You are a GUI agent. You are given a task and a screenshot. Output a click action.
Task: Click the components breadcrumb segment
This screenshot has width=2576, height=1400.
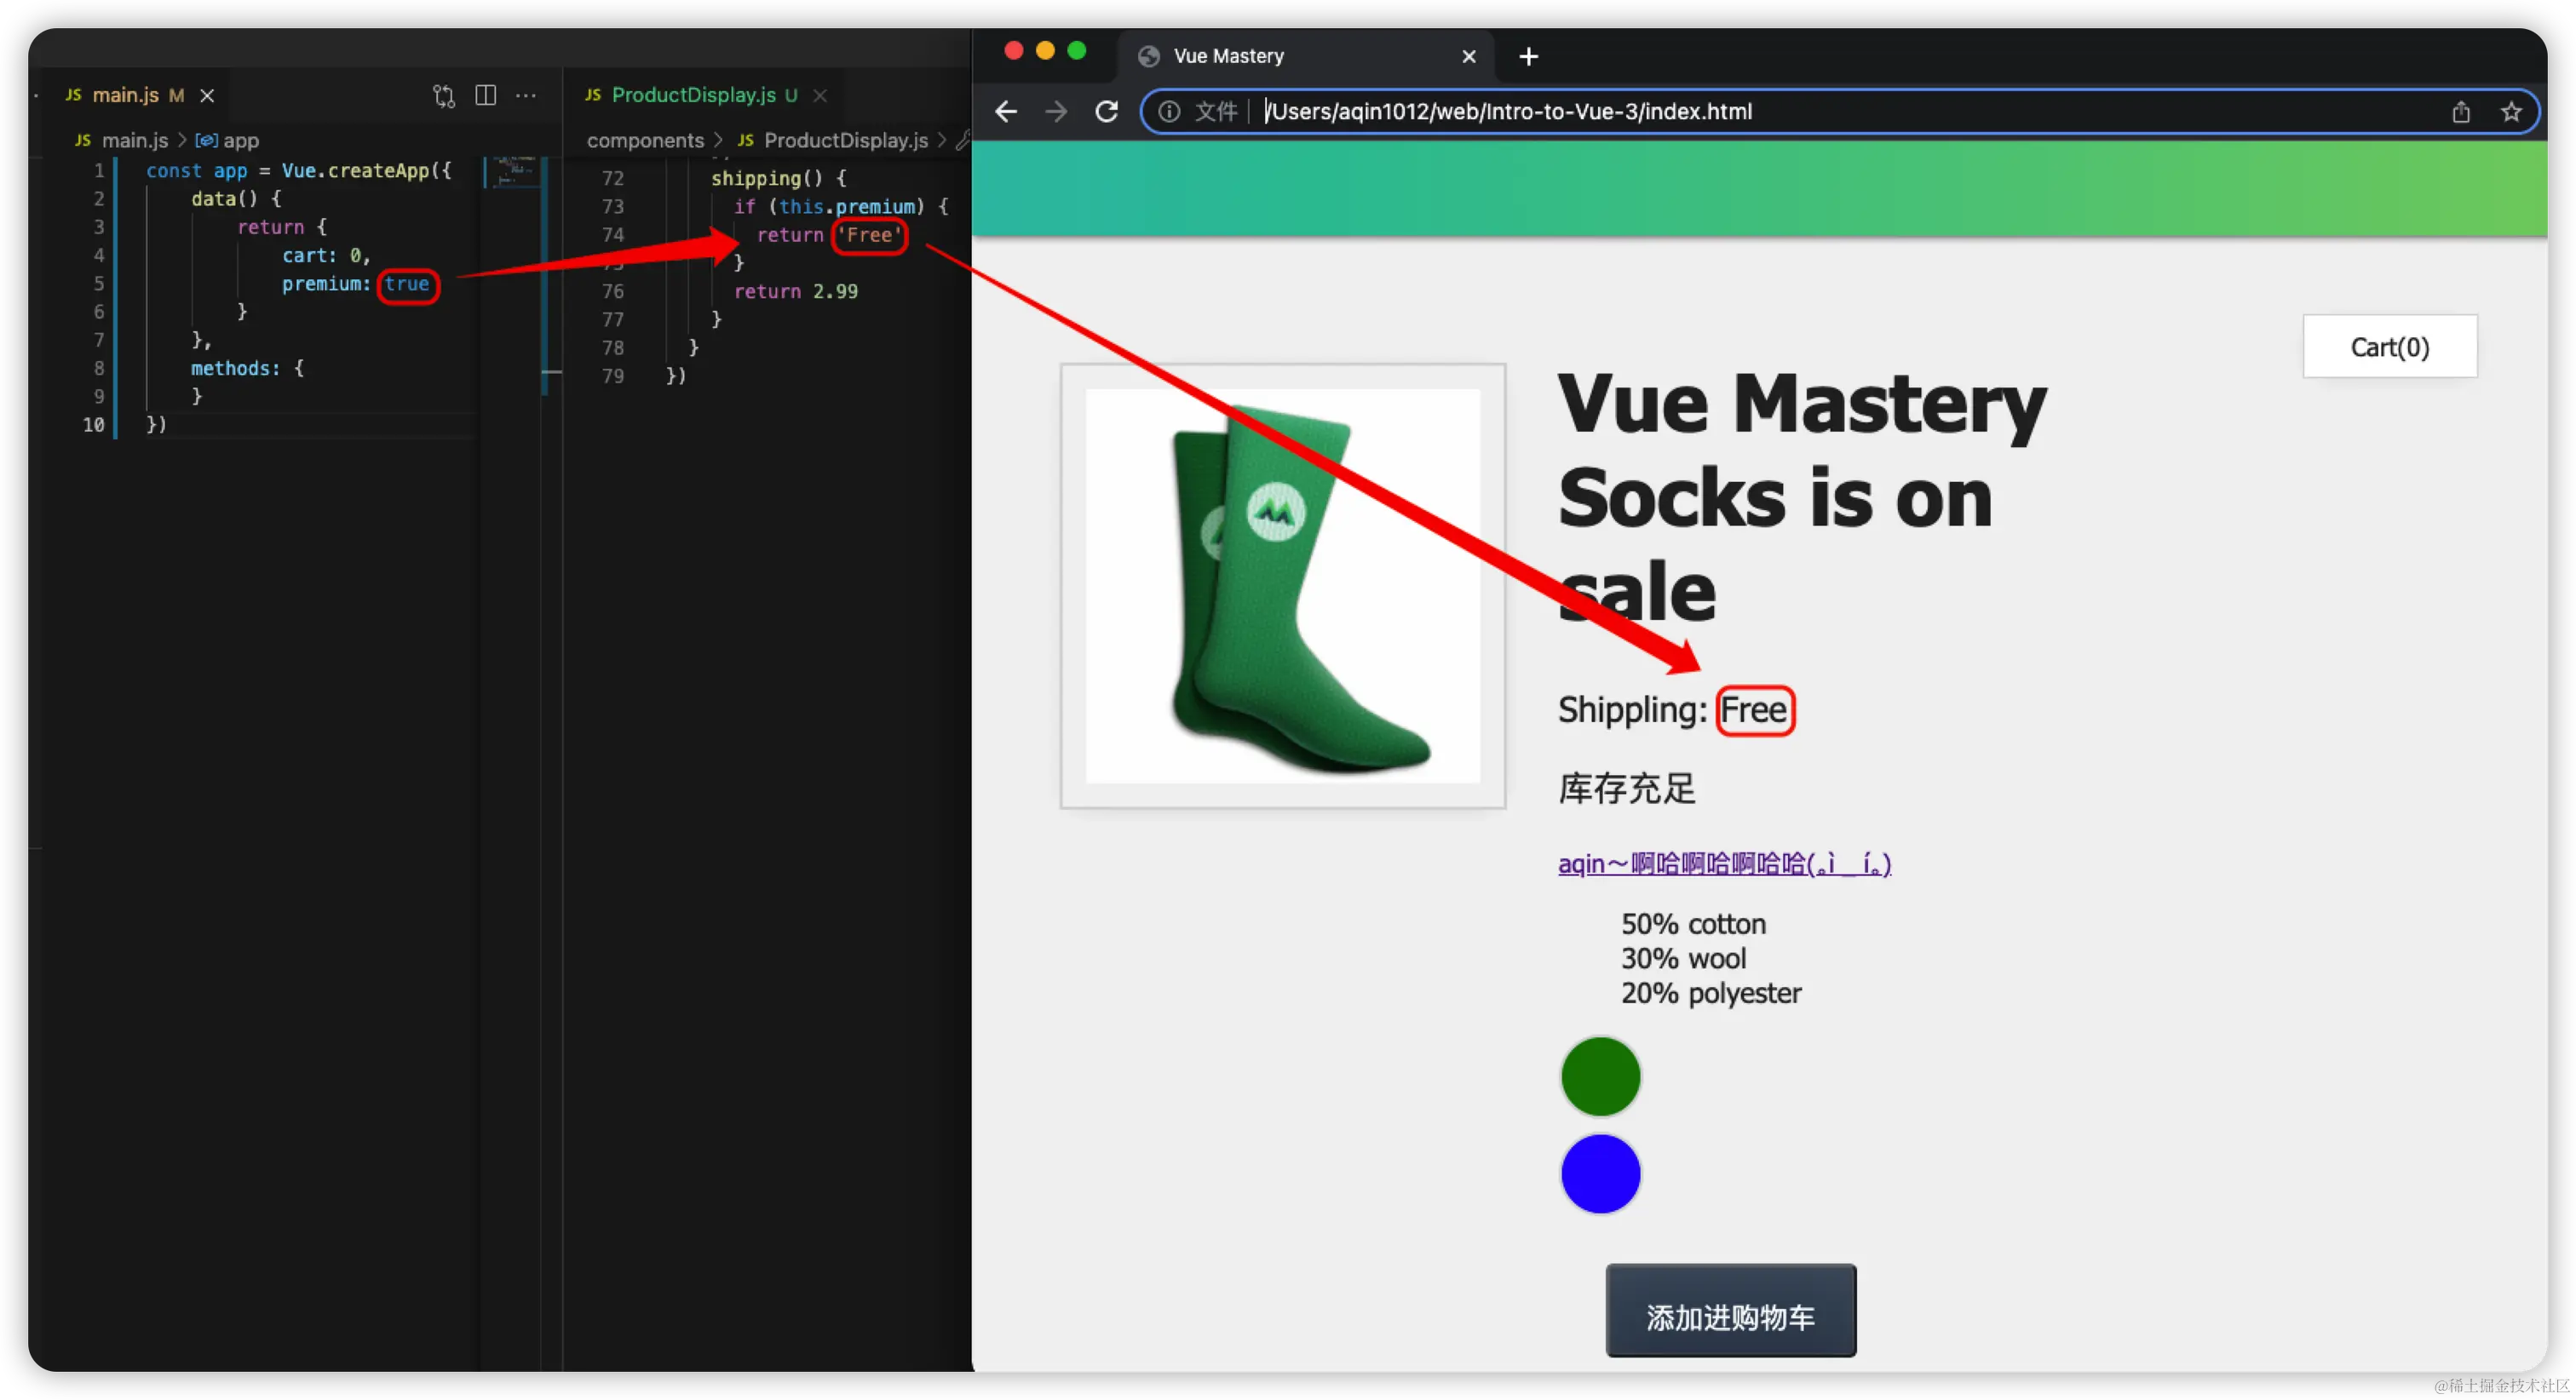(x=645, y=141)
